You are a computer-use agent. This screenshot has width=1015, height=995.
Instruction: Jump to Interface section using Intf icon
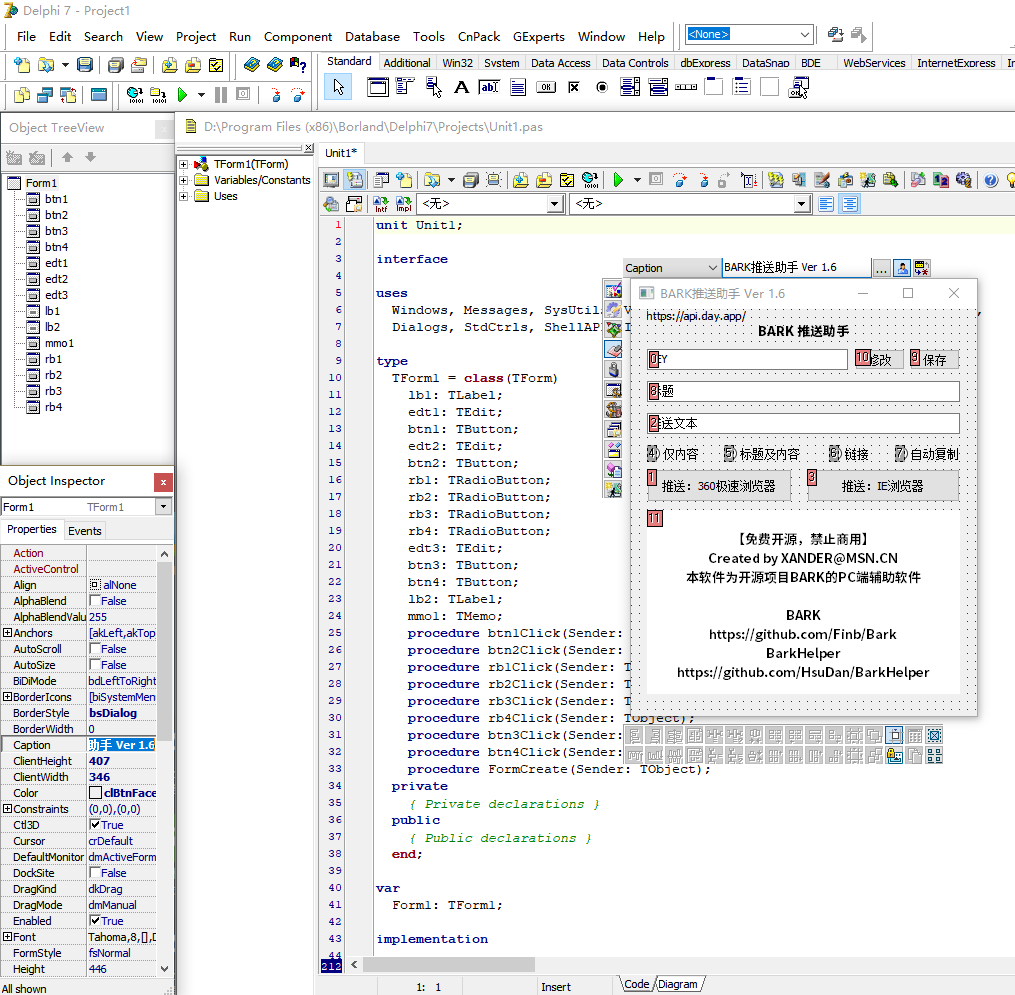(381, 204)
